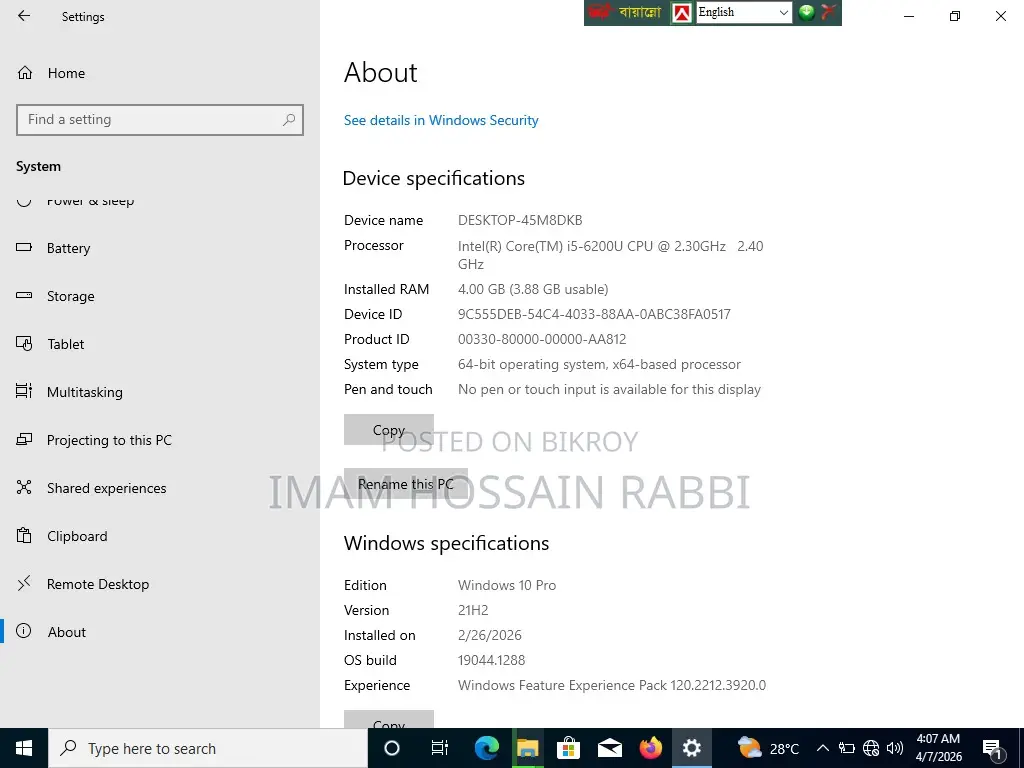The width and height of the screenshot is (1024, 768).
Task: Select the Device ID value text
Action: coord(594,315)
